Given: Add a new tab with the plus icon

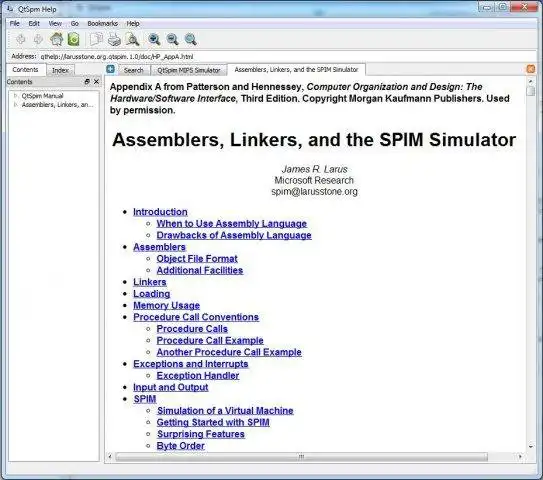Looking at the screenshot, I should coord(110,69).
